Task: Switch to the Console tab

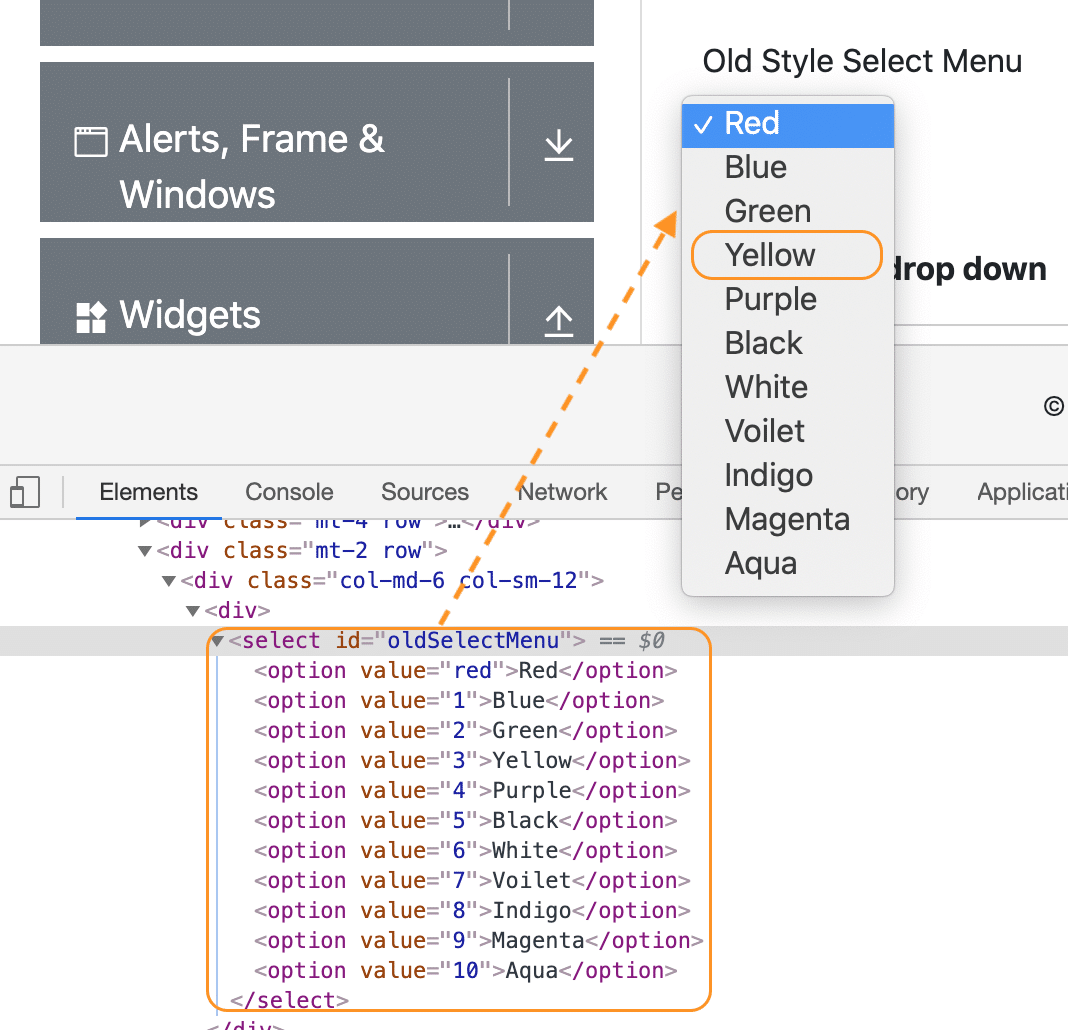Action: (288, 491)
